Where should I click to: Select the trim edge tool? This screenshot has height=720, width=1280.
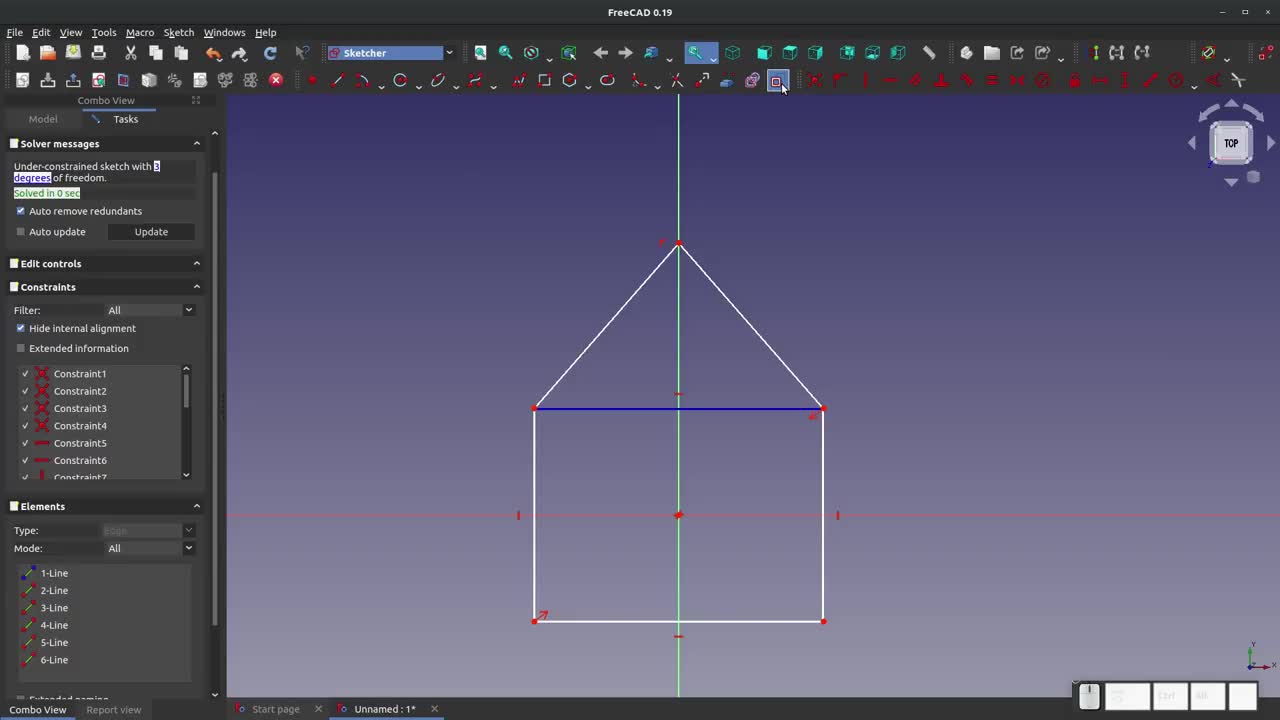pyautogui.click(x=676, y=80)
